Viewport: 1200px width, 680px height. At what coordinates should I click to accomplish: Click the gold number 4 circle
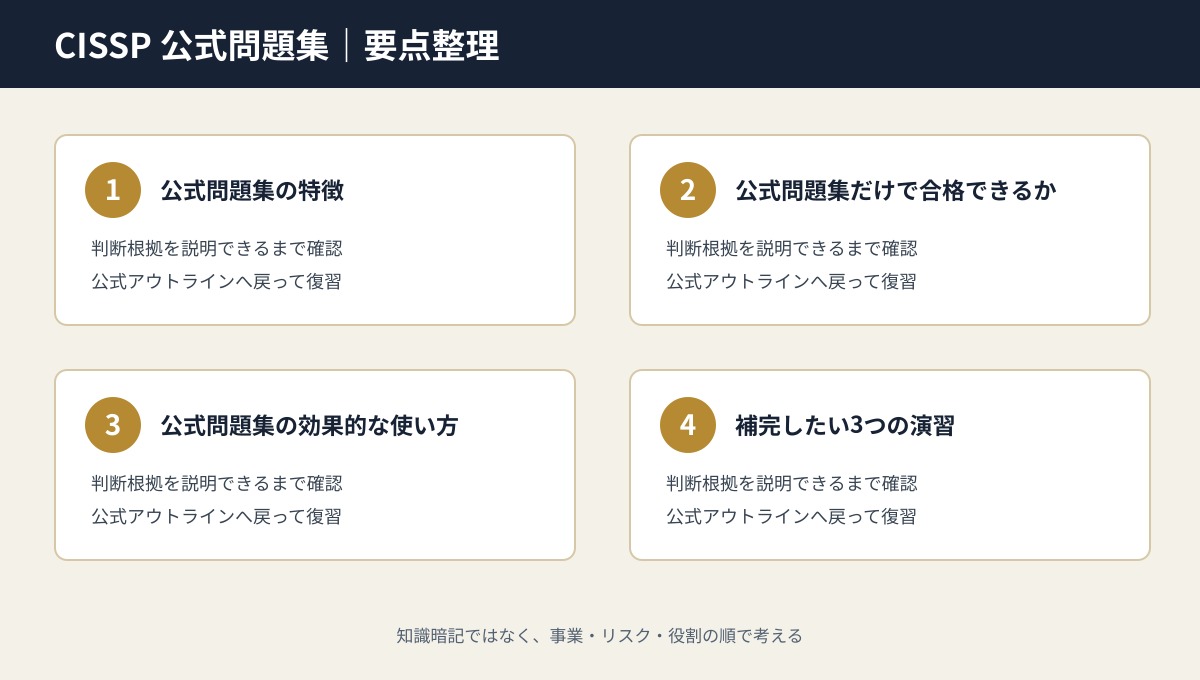(688, 425)
